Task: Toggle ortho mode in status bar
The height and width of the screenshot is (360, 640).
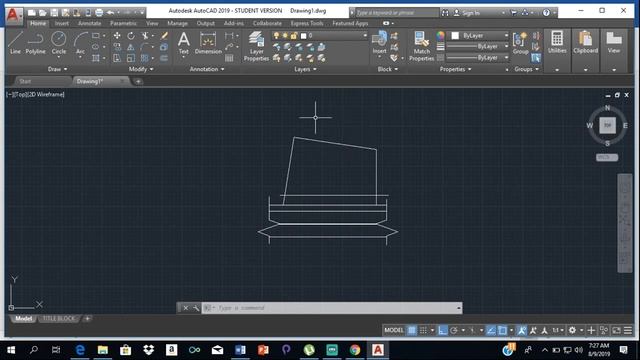Action: [x=442, y=330]
